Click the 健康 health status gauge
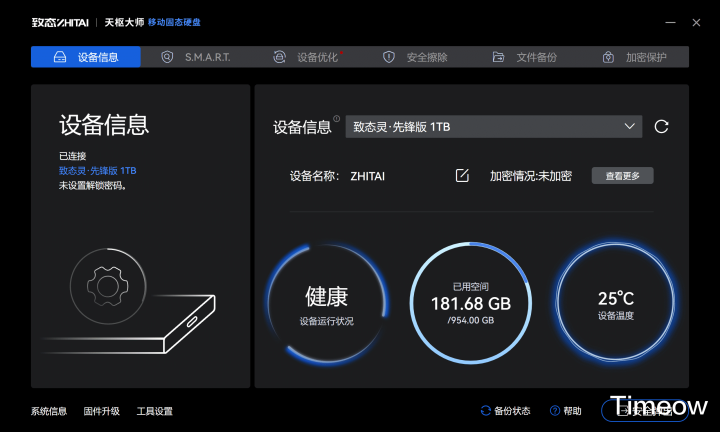Viewport: 720px width, 432px height. [327, 303]
